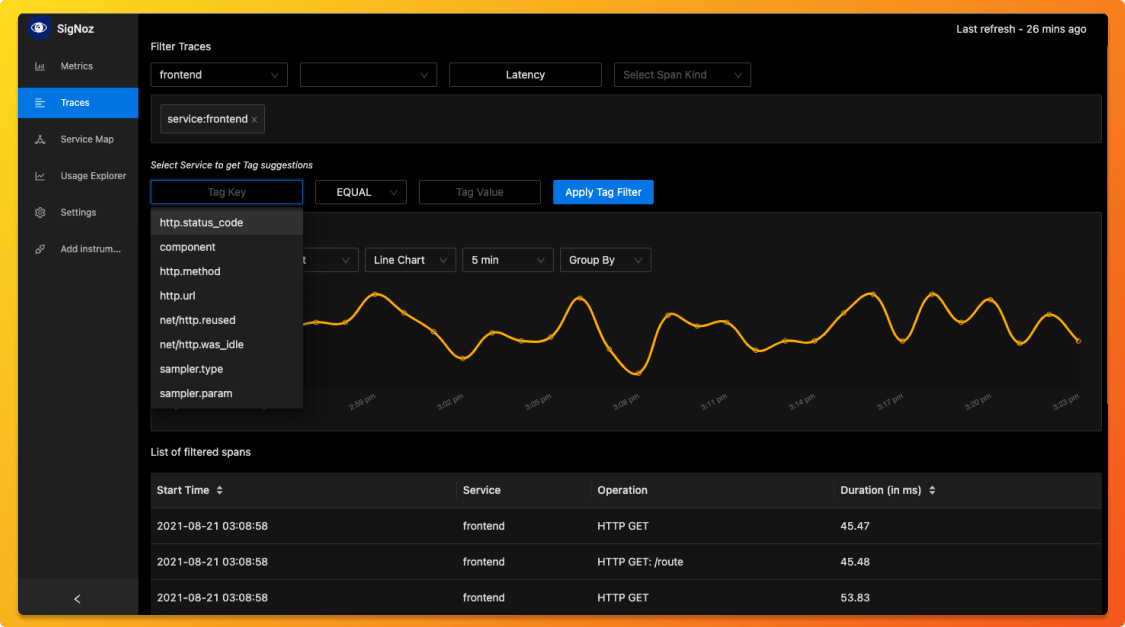Click Last refresh - 26 mins ago text

[1021, 29]
